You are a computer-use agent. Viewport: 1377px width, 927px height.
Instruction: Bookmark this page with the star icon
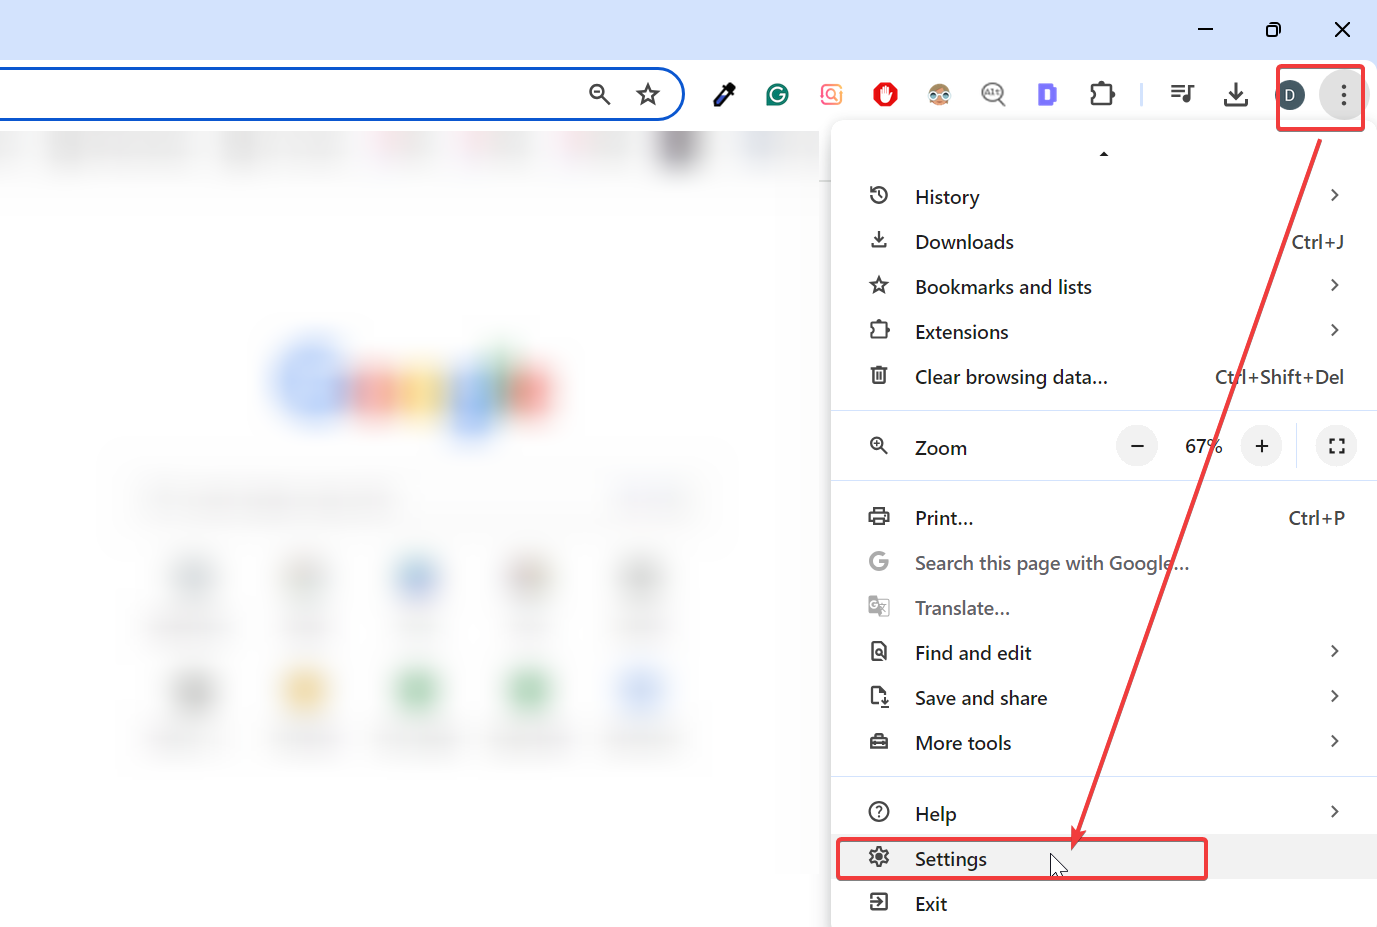[648, 93]
